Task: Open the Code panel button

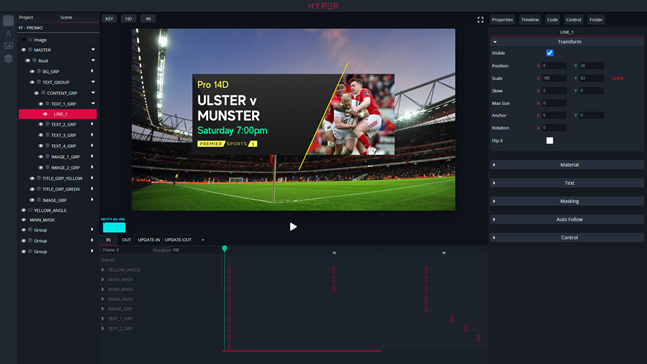Action: (x=552, y=19)
